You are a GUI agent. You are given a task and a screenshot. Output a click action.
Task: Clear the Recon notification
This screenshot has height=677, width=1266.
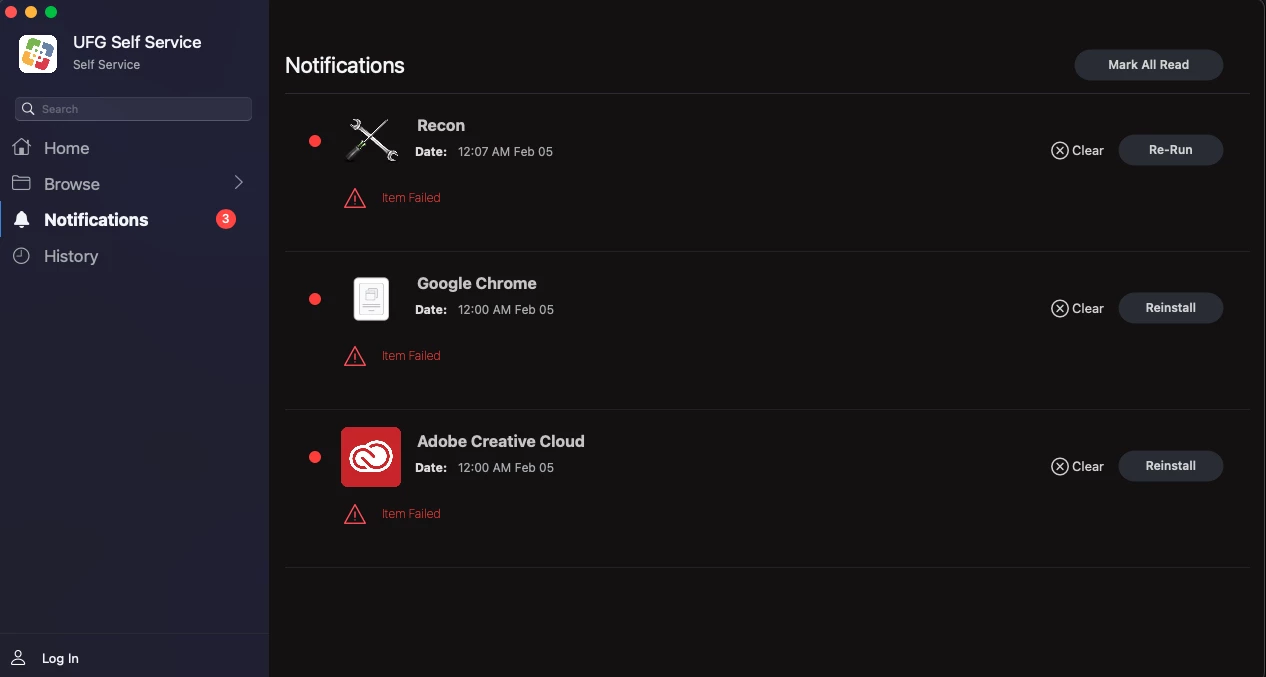1077,150
